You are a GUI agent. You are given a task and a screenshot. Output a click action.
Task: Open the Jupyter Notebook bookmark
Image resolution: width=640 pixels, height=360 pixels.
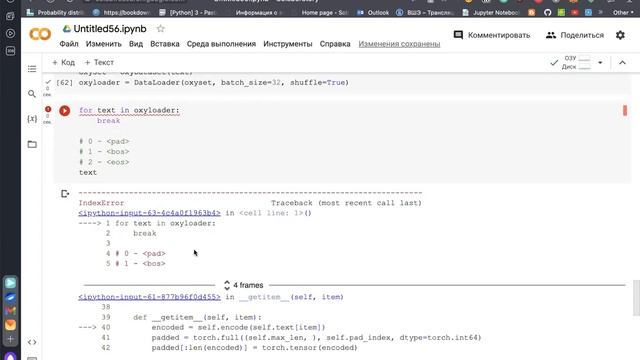pyautogui.click(x=491, y=13)
